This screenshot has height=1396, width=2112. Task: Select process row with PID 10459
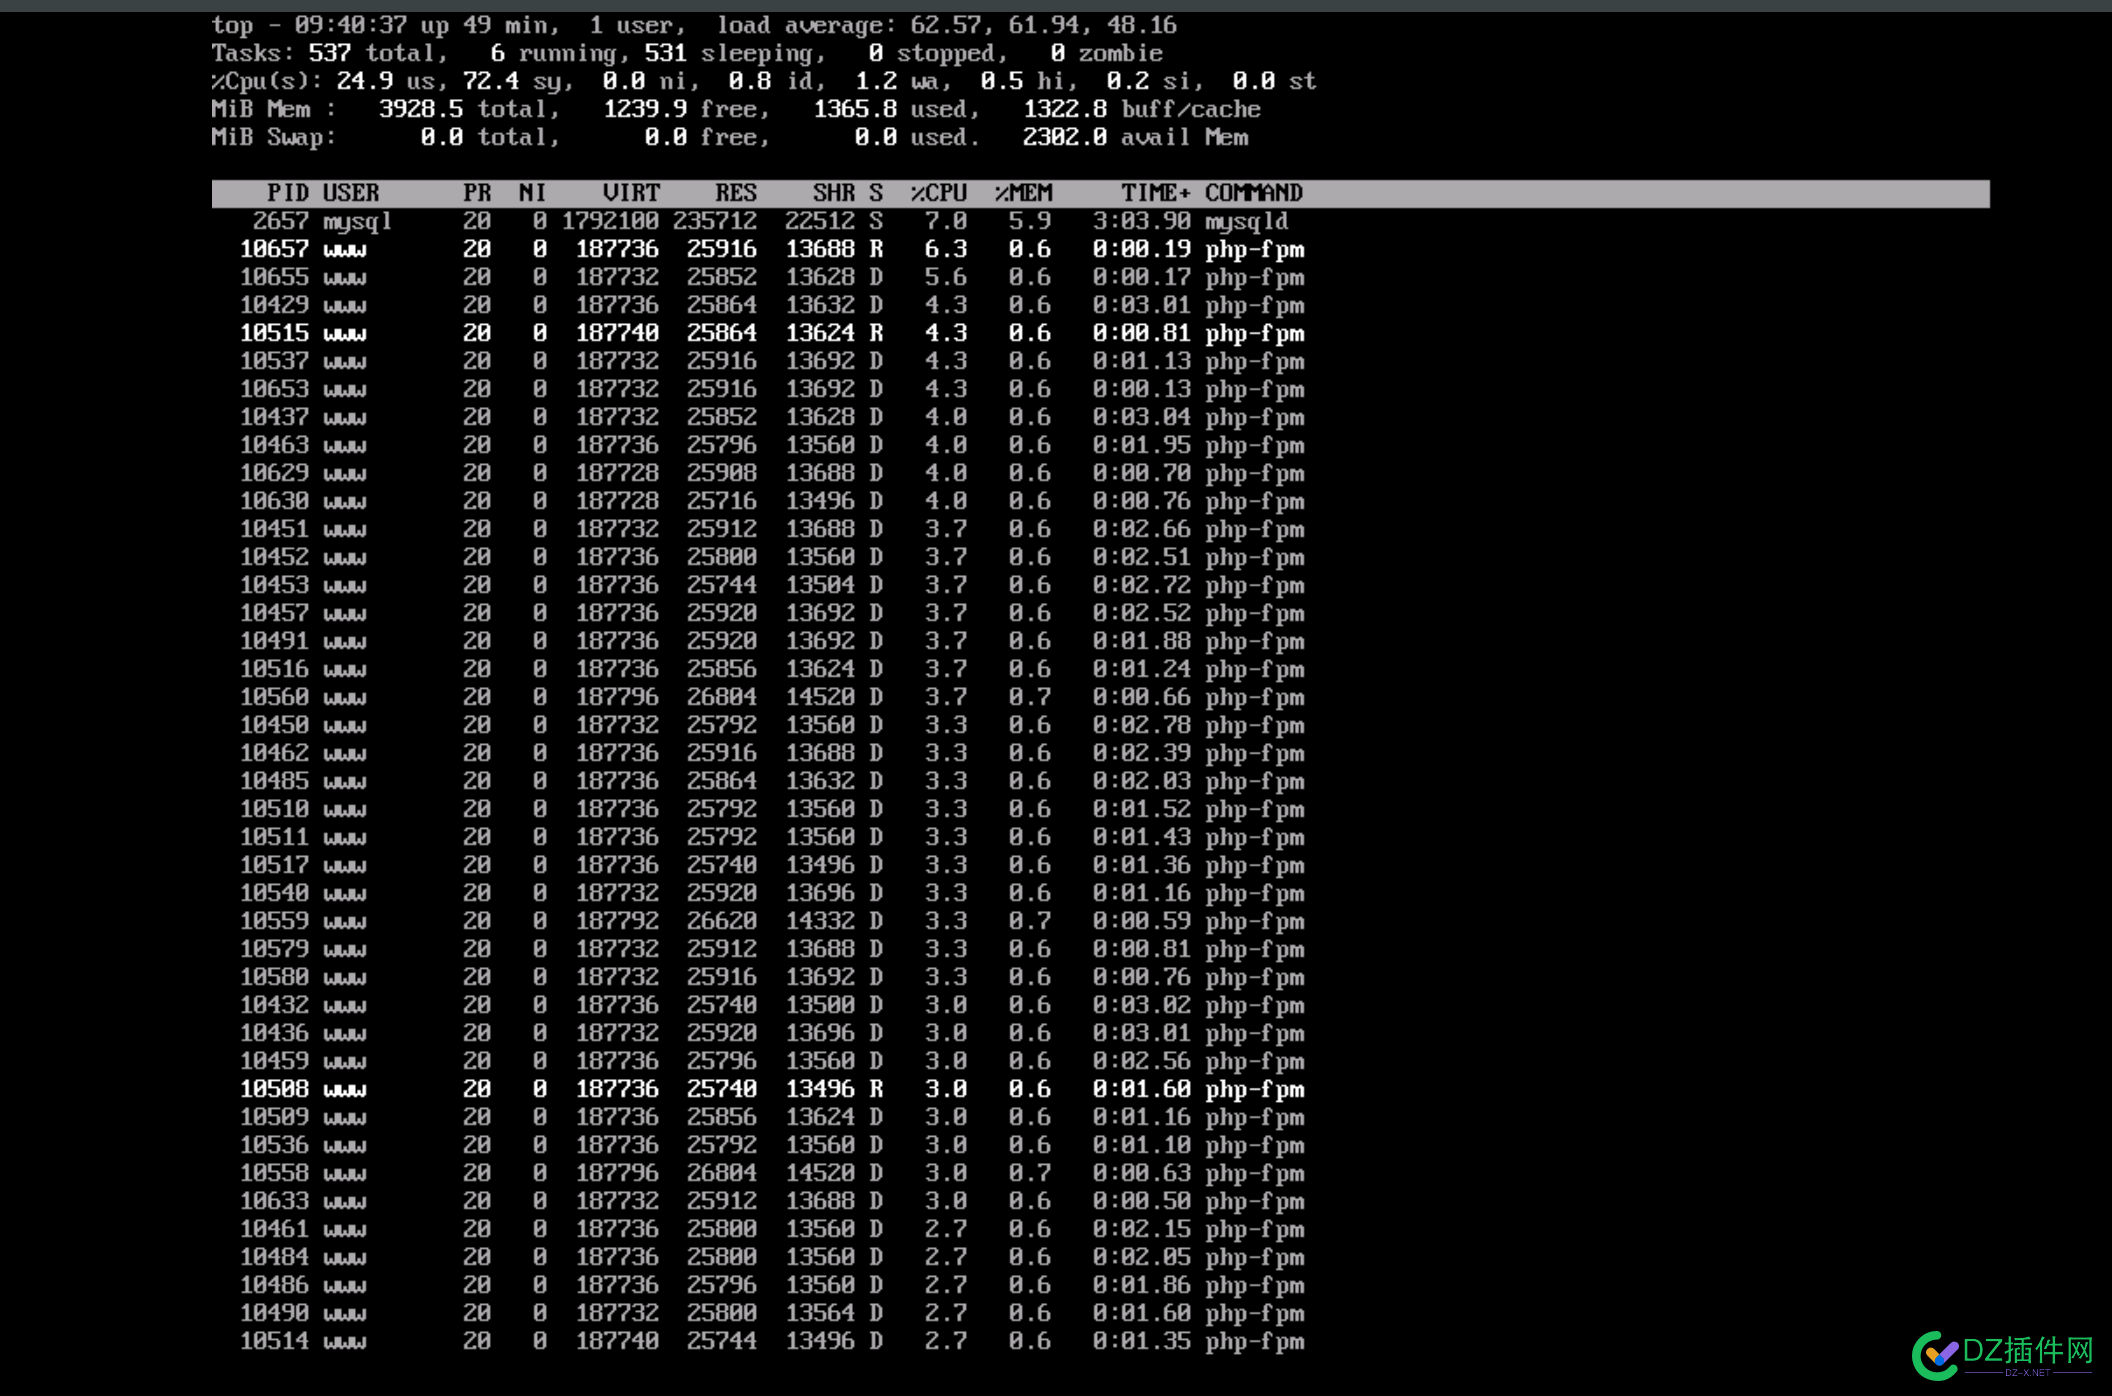click(770, 1061)
